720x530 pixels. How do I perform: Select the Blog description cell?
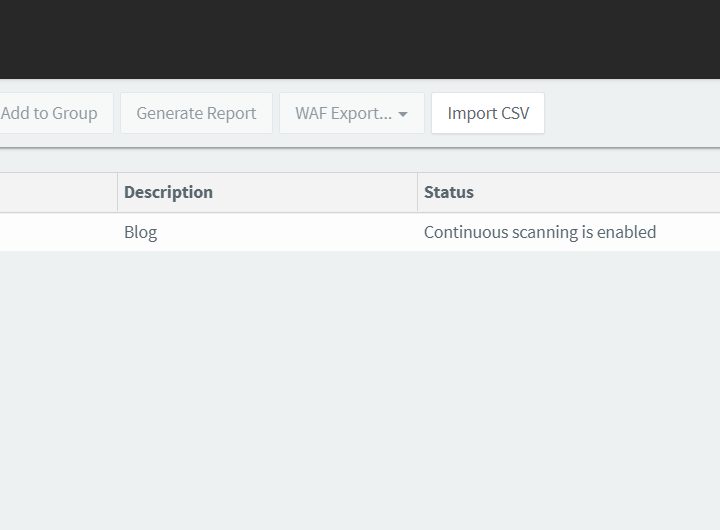pyautogui.click(x=268, y=232)
